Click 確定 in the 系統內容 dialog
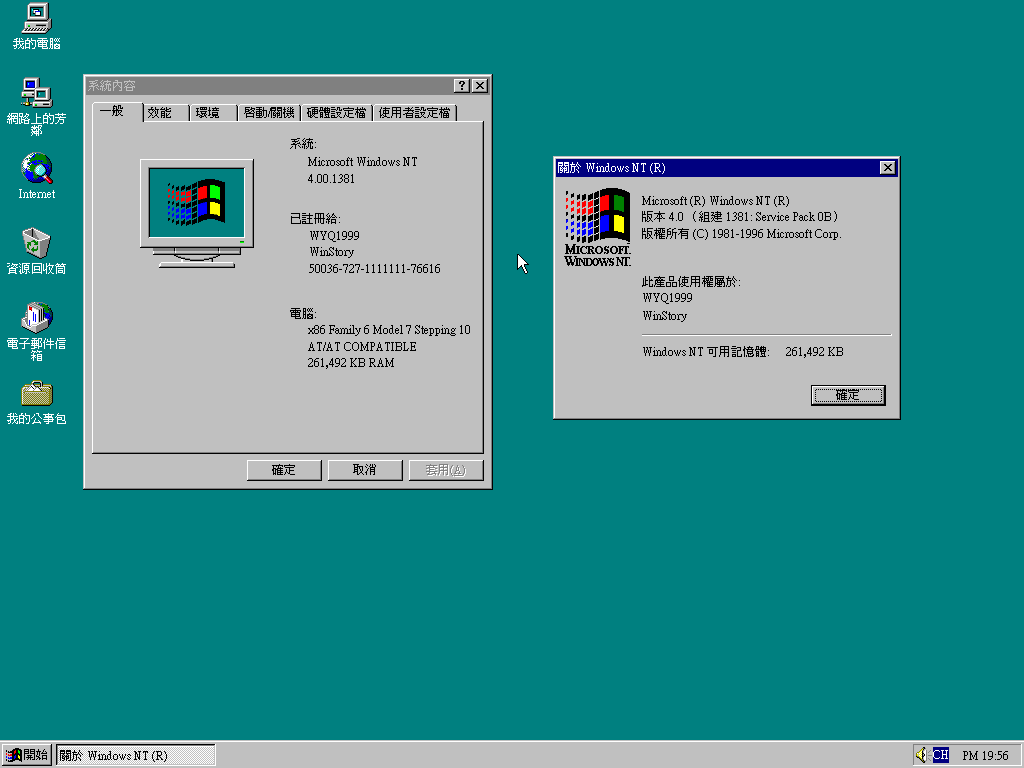Screen dimensions: 1024x768 [284, 470]
